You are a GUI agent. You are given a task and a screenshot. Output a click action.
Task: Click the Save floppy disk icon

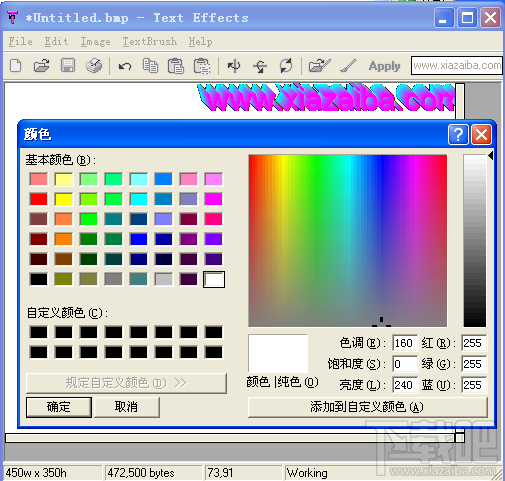(68, 65)
